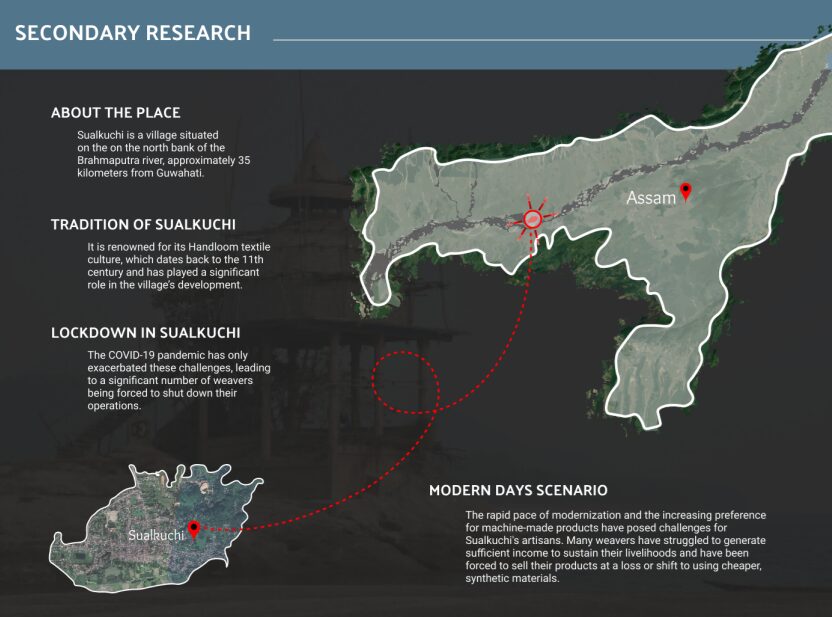
Task: Click the red pin on Sualkuchi map
Action: click(194, 529)
